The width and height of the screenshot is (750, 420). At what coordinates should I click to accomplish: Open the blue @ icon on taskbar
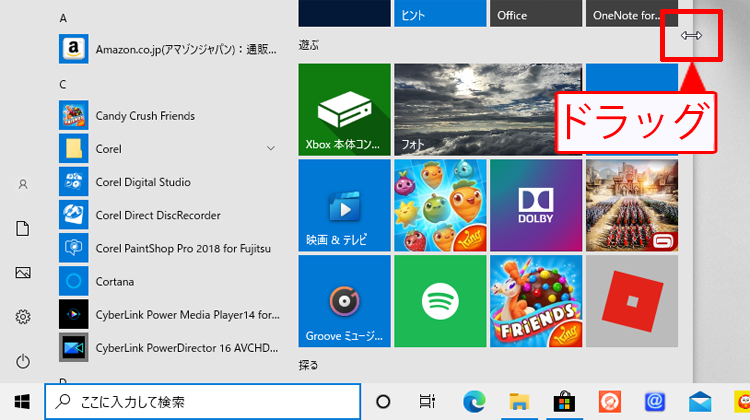tap(655, 402)
